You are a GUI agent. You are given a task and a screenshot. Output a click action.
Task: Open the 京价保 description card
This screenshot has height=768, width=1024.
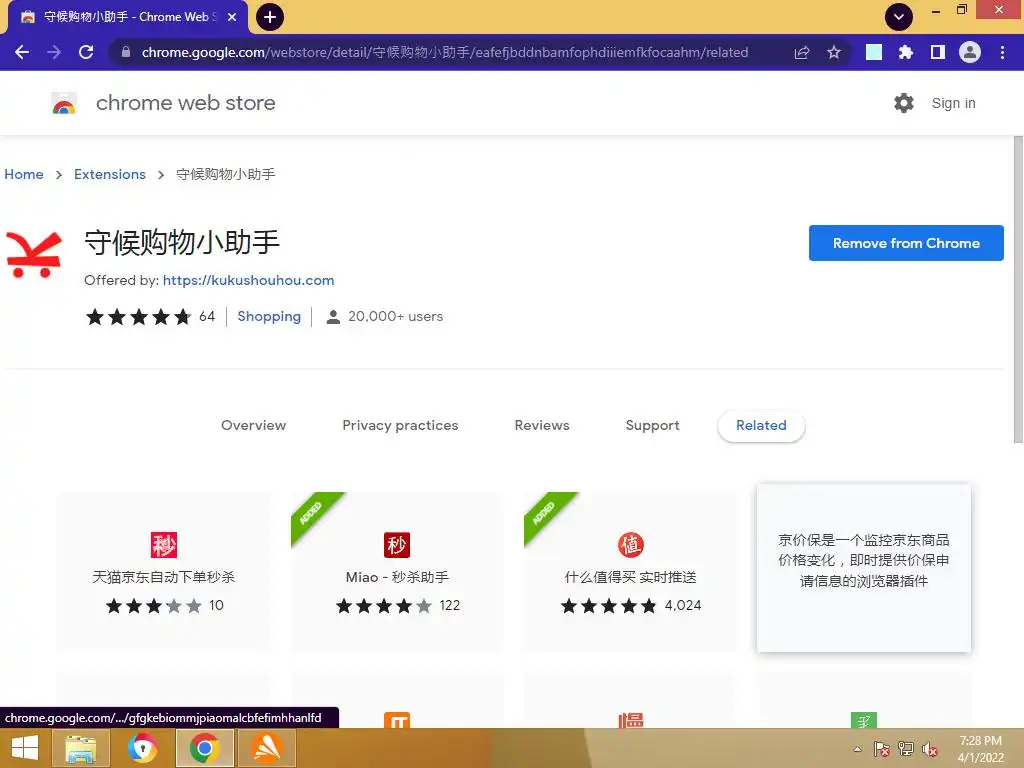coord(863,568)
